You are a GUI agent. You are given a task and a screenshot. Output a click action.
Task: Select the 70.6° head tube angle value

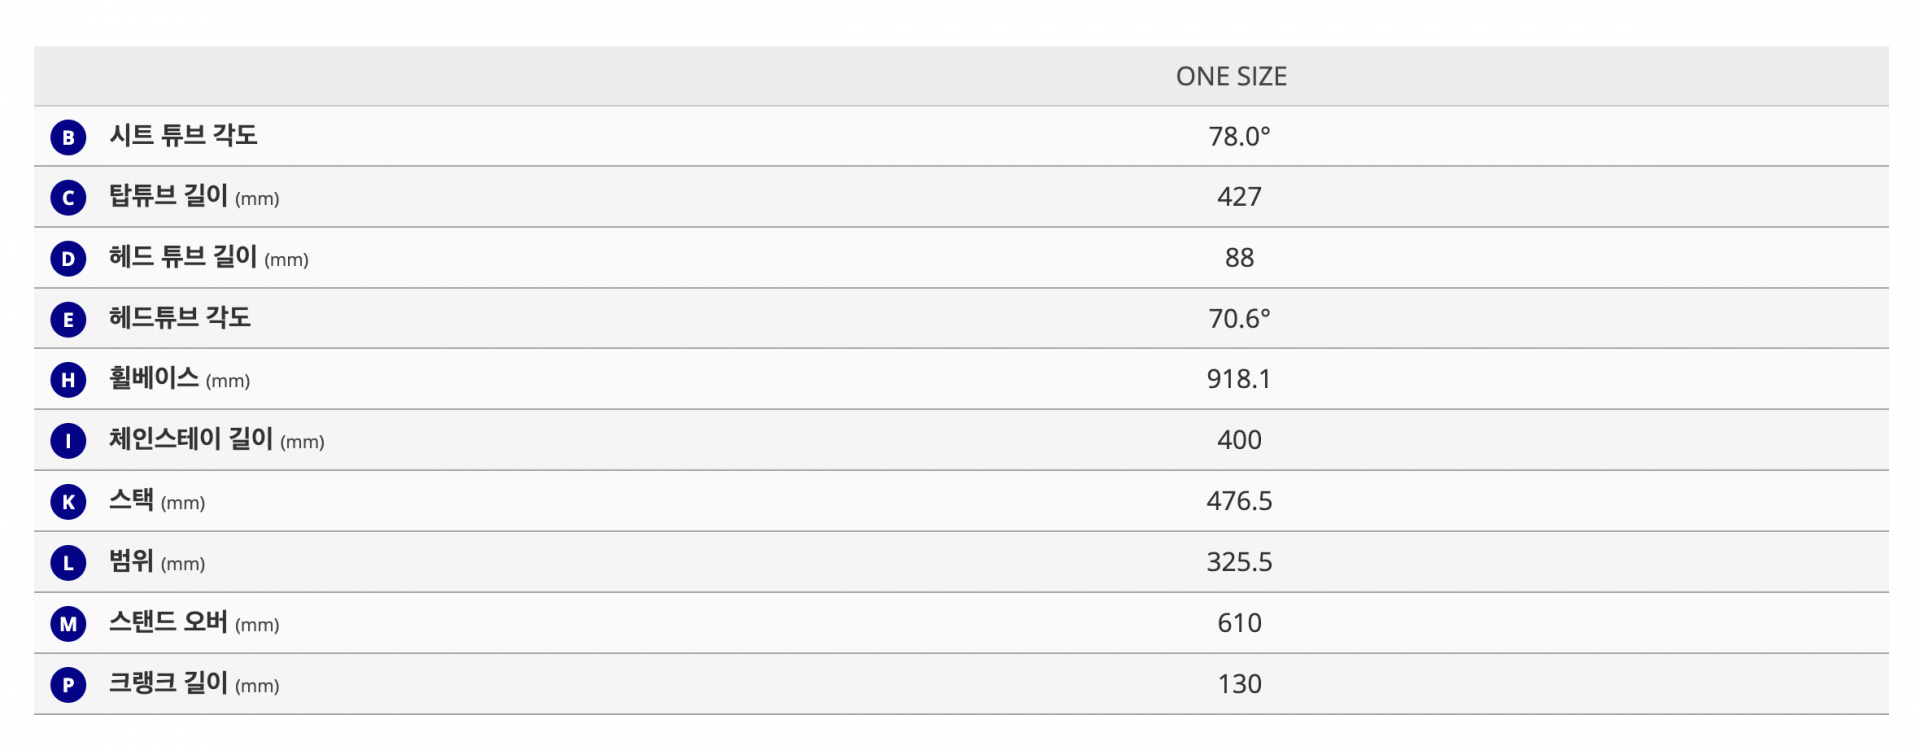(x=1239, y=319)
